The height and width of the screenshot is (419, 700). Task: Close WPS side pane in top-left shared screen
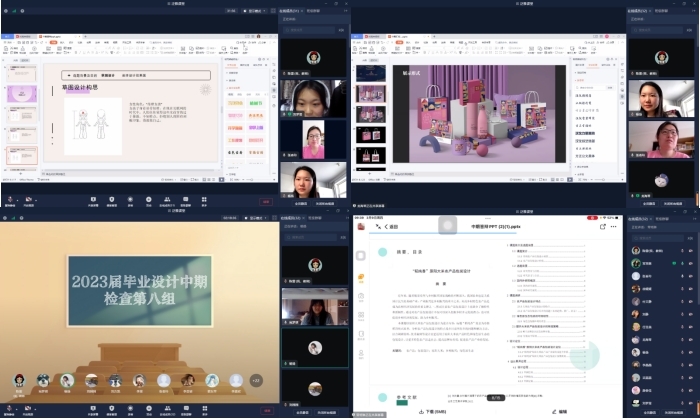pos(268,59)
